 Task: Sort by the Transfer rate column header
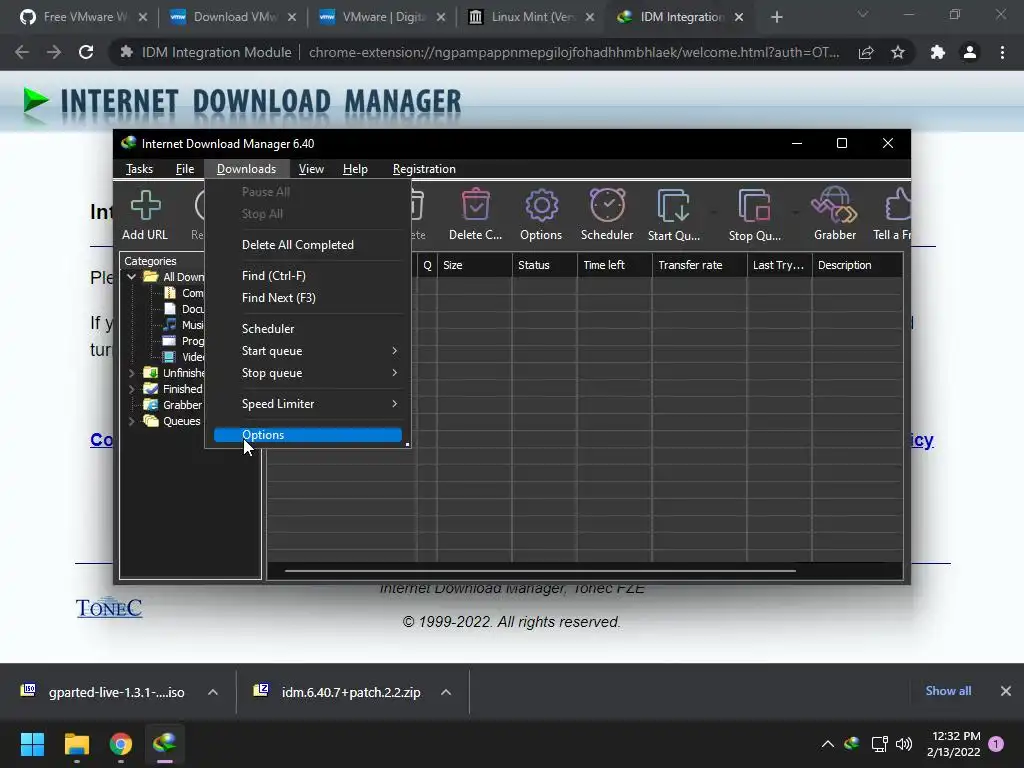[x=699, y=265]
